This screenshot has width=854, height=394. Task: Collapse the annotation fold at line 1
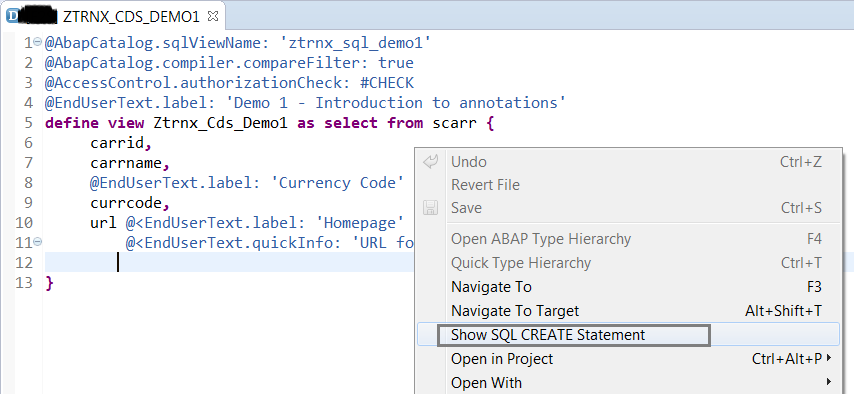coord(37,41)
